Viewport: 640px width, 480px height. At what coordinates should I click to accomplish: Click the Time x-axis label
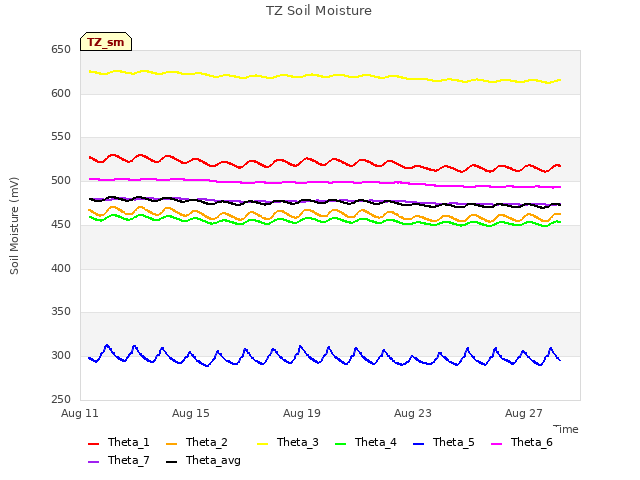click(x=566, y=429)
